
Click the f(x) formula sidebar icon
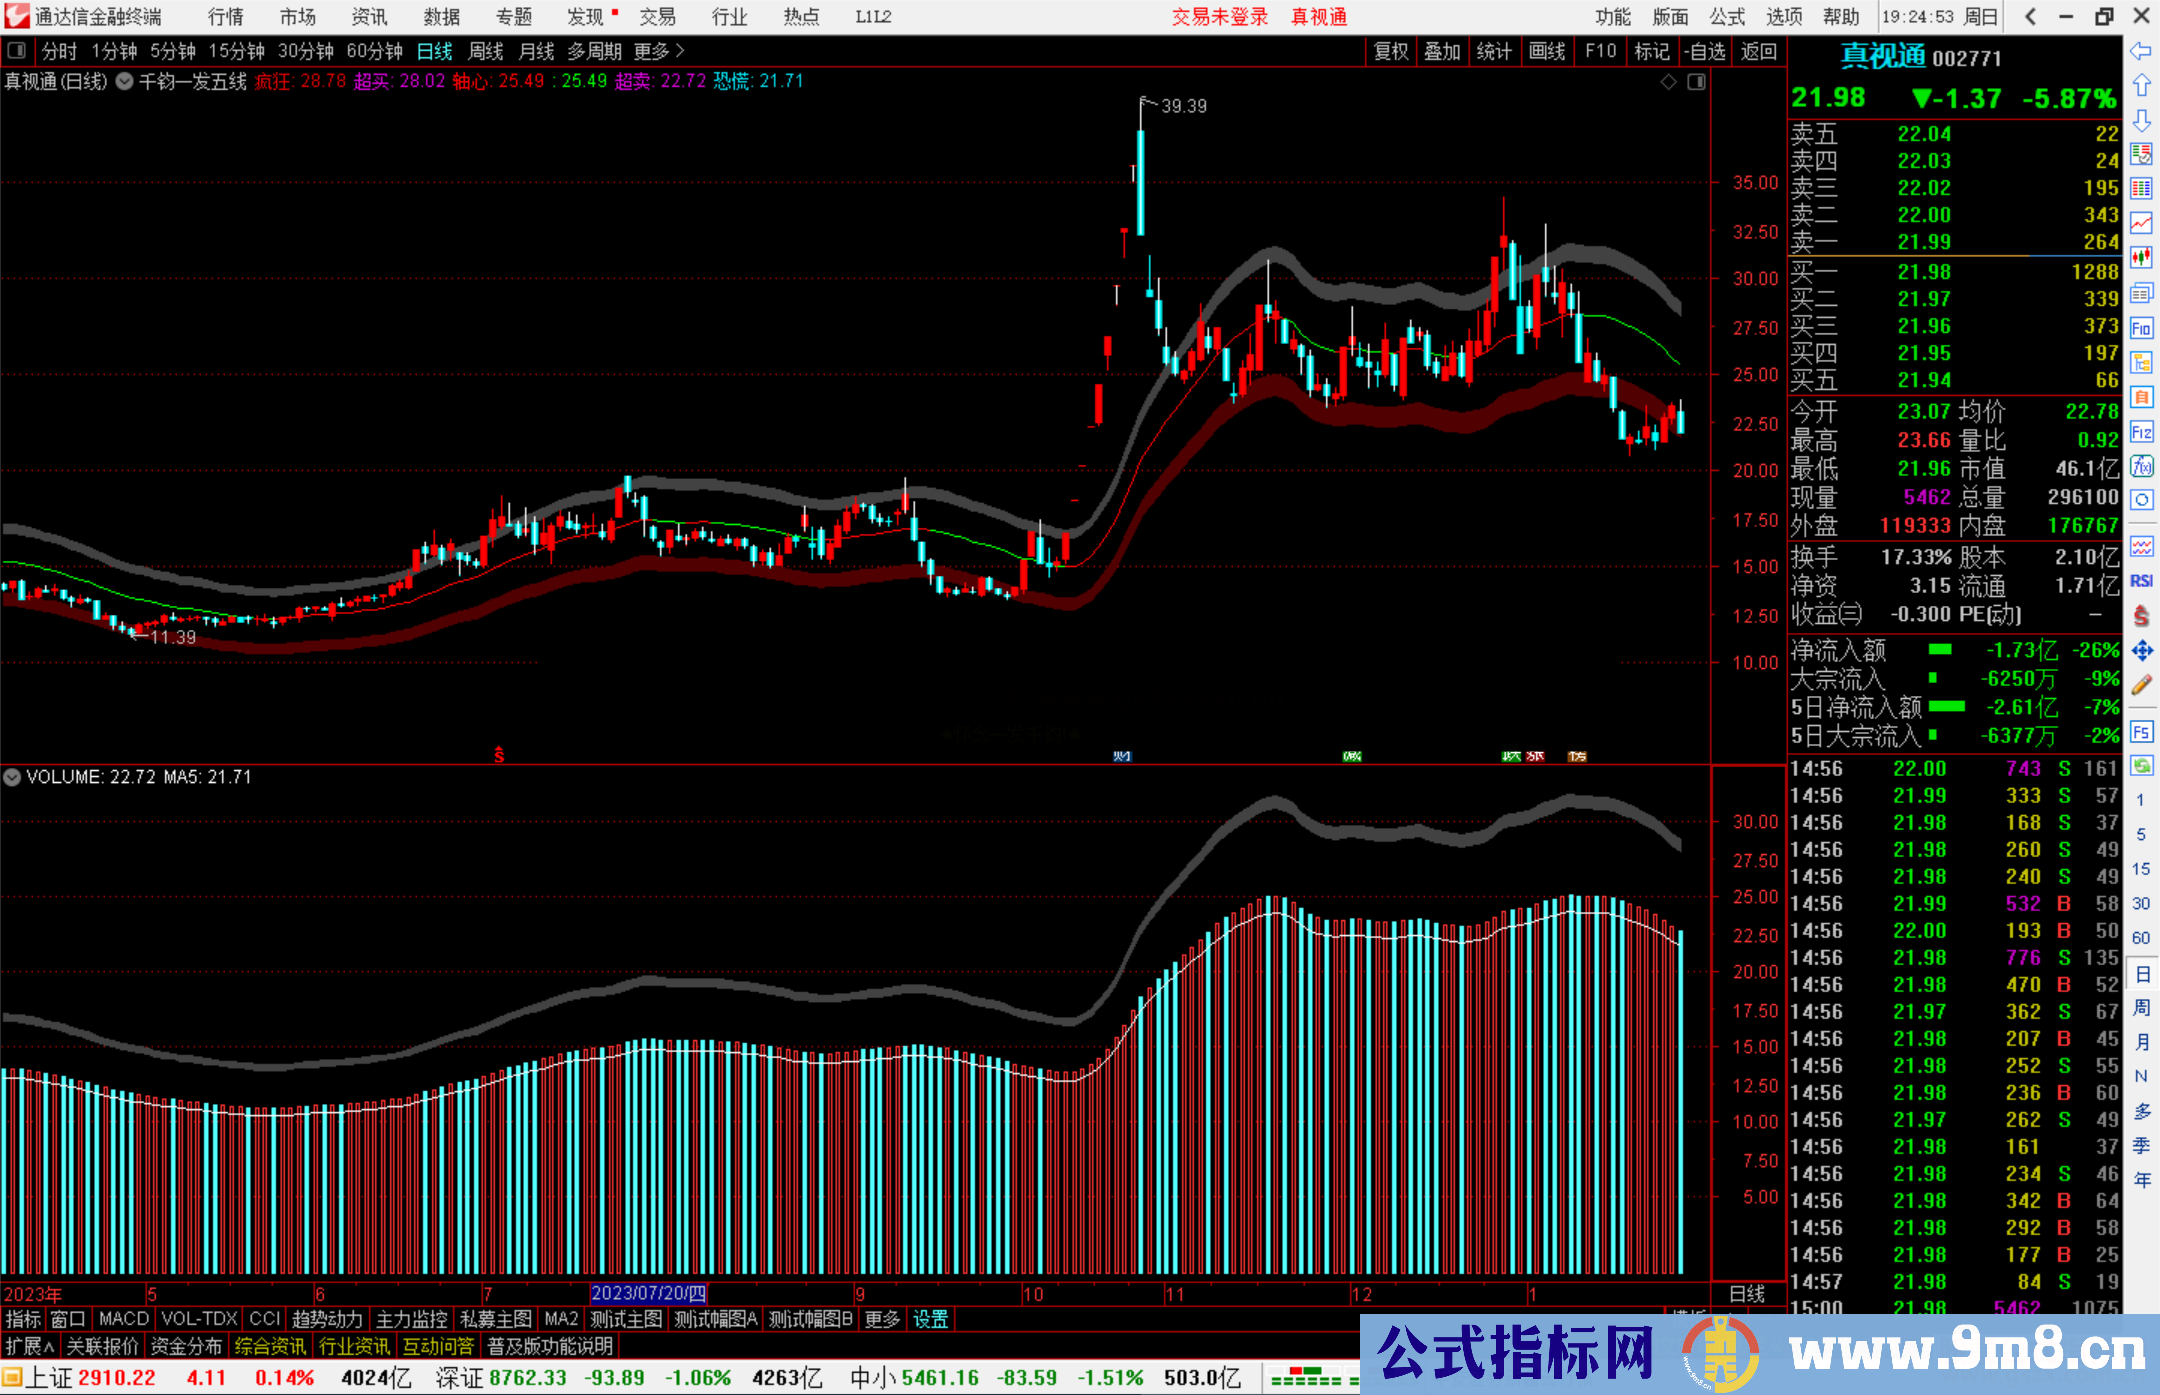(x=2141, y=466)
